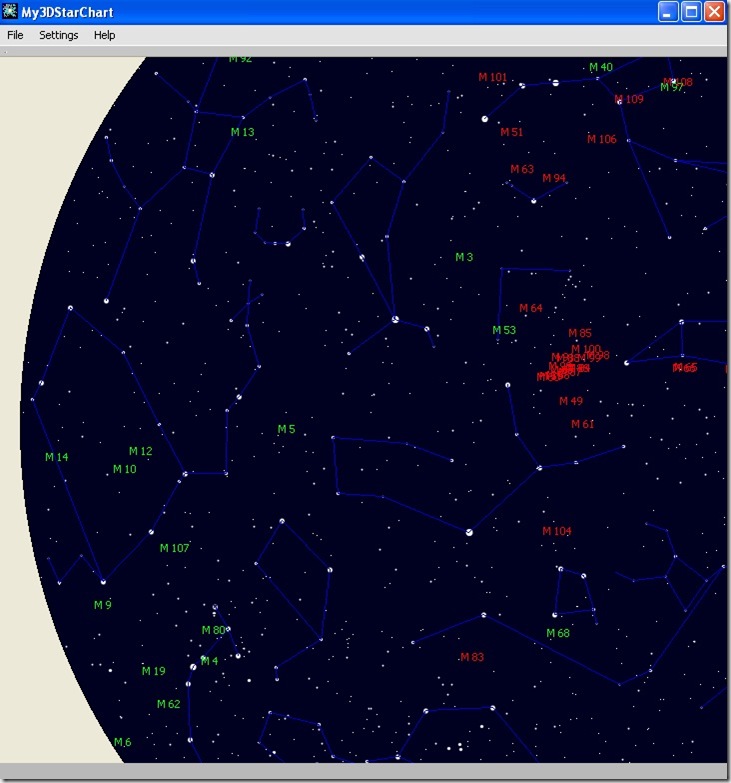Select the M 94 label
The width and height of the screenshot is (731, 783).
point(554,178)
